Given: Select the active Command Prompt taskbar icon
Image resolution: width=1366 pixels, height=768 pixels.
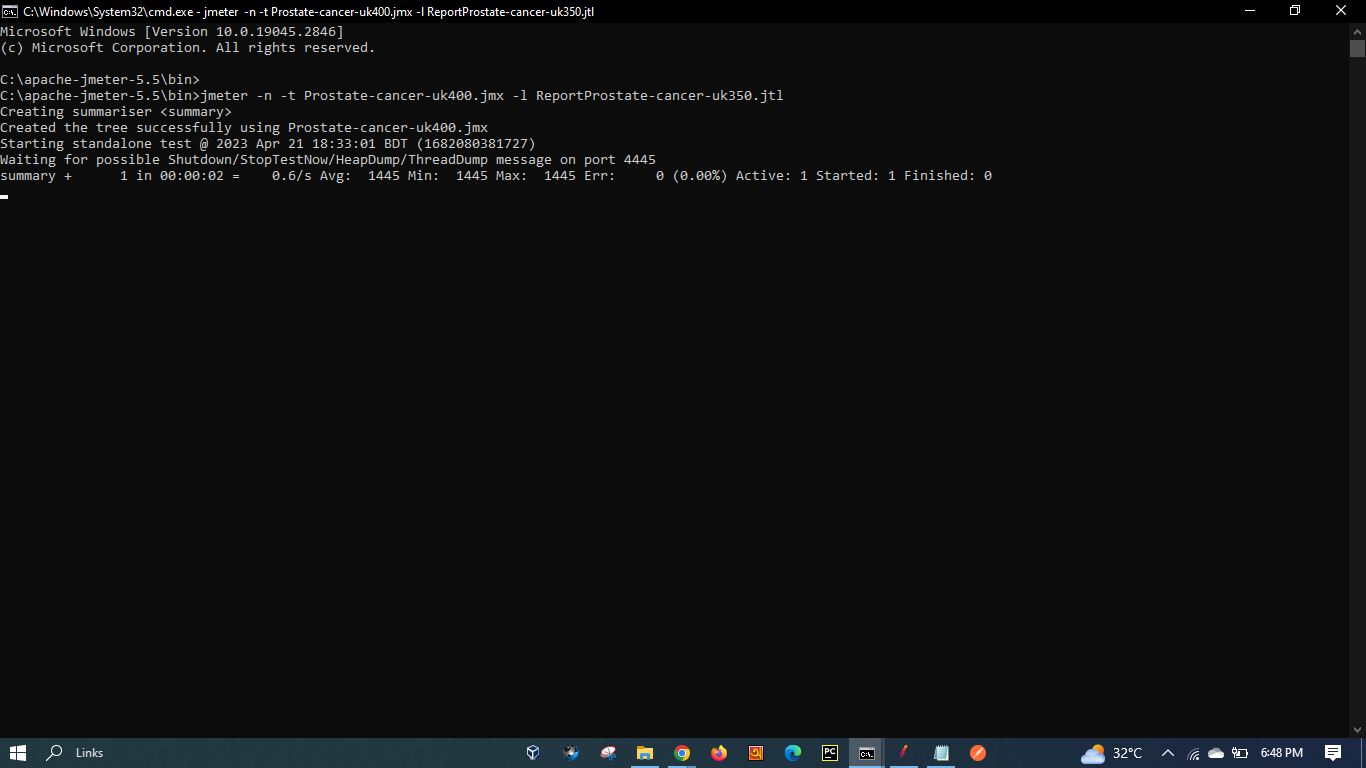Looking at the screenshot, I should pyautogui.click(x=866, y=753).
